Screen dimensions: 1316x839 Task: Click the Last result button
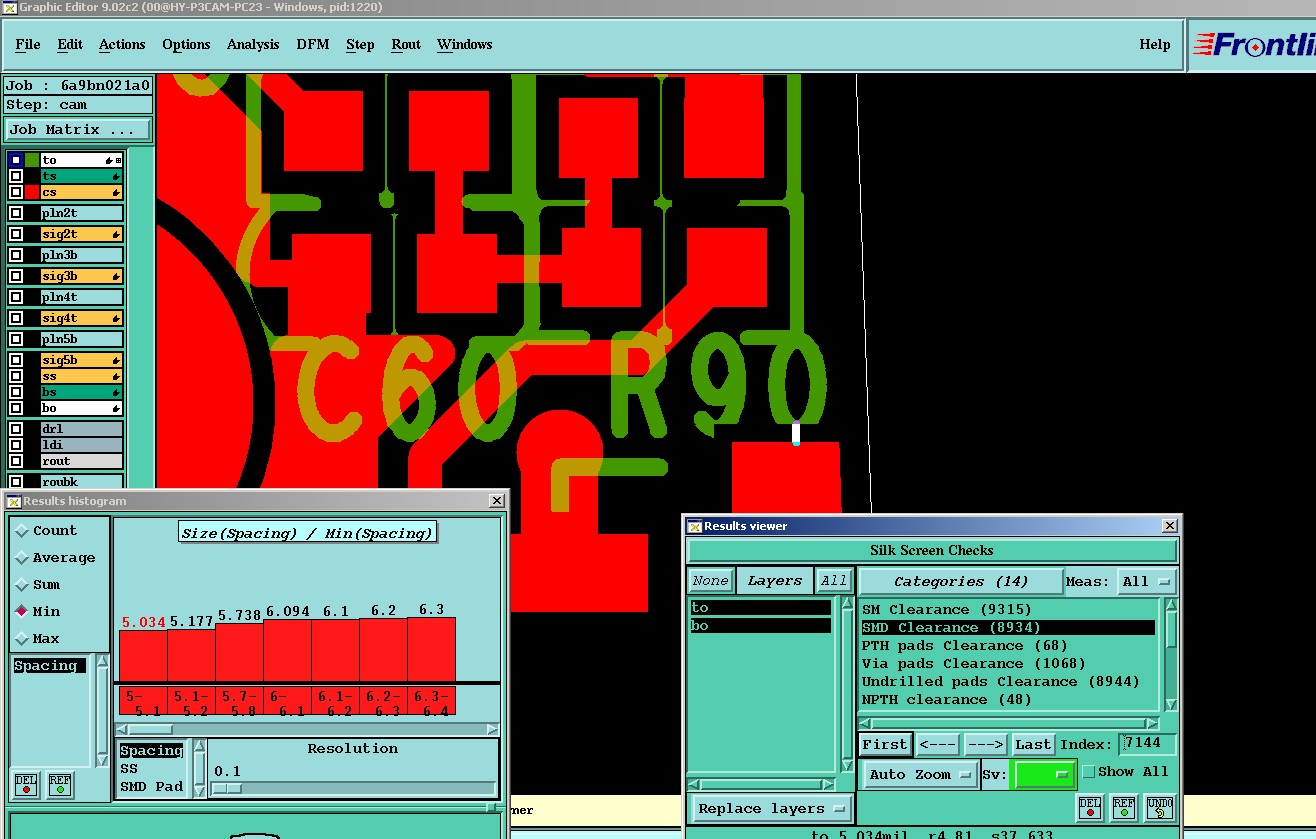coord(1033,744)
